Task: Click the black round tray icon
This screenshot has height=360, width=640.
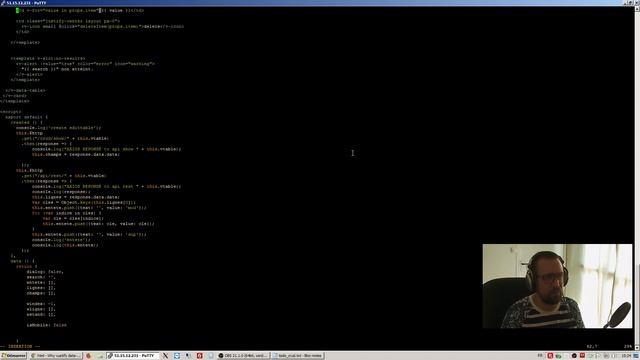Action: (574, 356)
